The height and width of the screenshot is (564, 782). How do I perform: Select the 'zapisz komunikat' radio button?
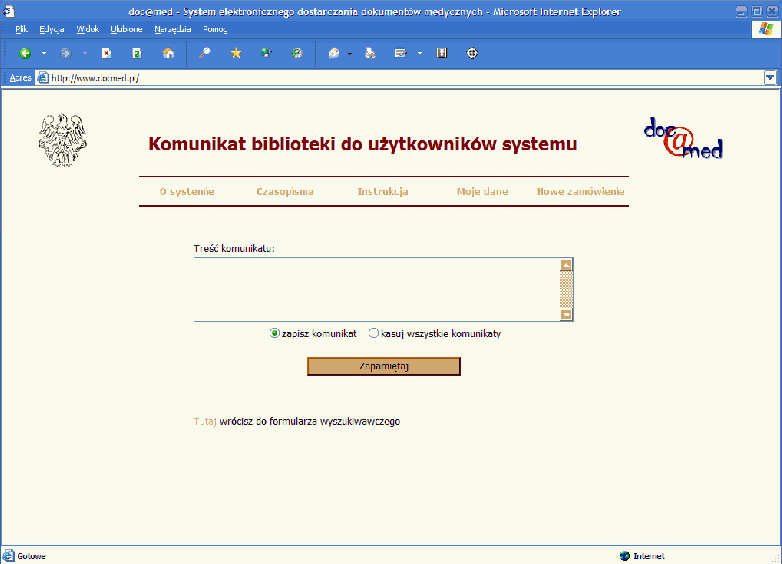click(275, 334)
